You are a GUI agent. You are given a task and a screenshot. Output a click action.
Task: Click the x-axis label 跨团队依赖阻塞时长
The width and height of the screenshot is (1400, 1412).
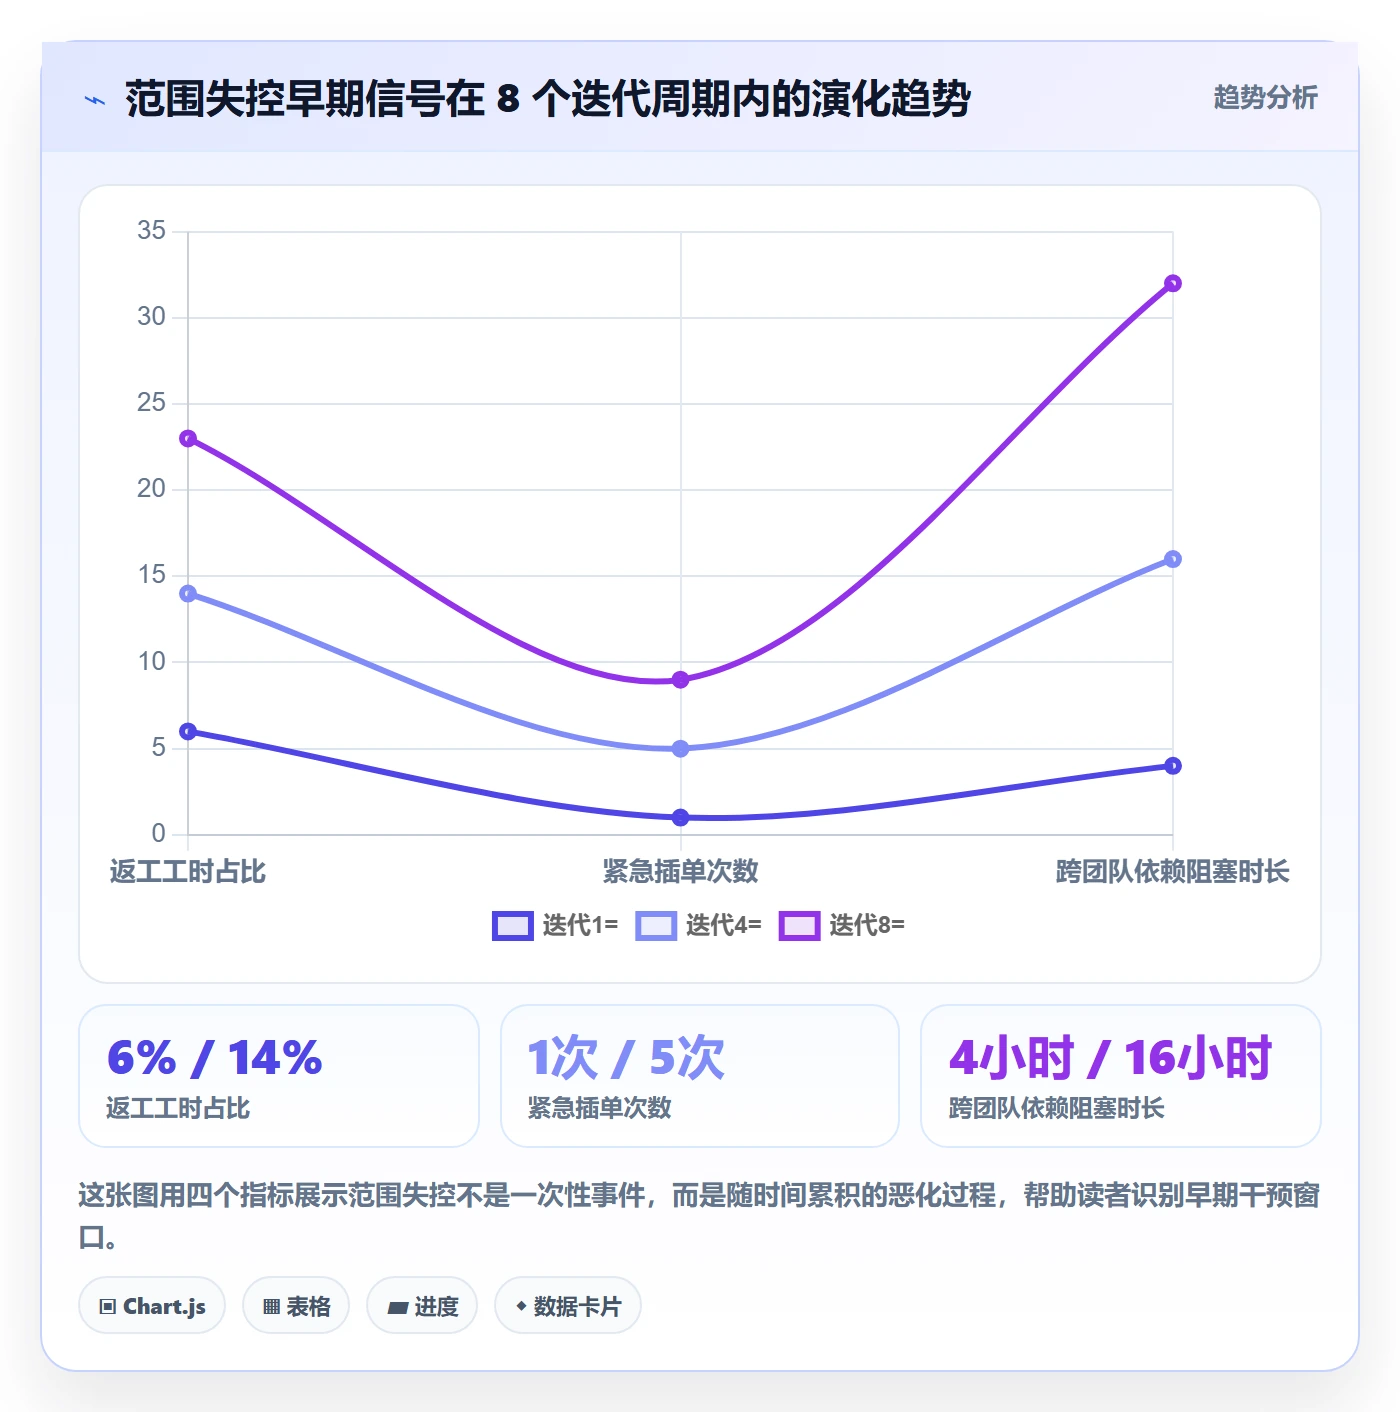(x=1173, y=872)
